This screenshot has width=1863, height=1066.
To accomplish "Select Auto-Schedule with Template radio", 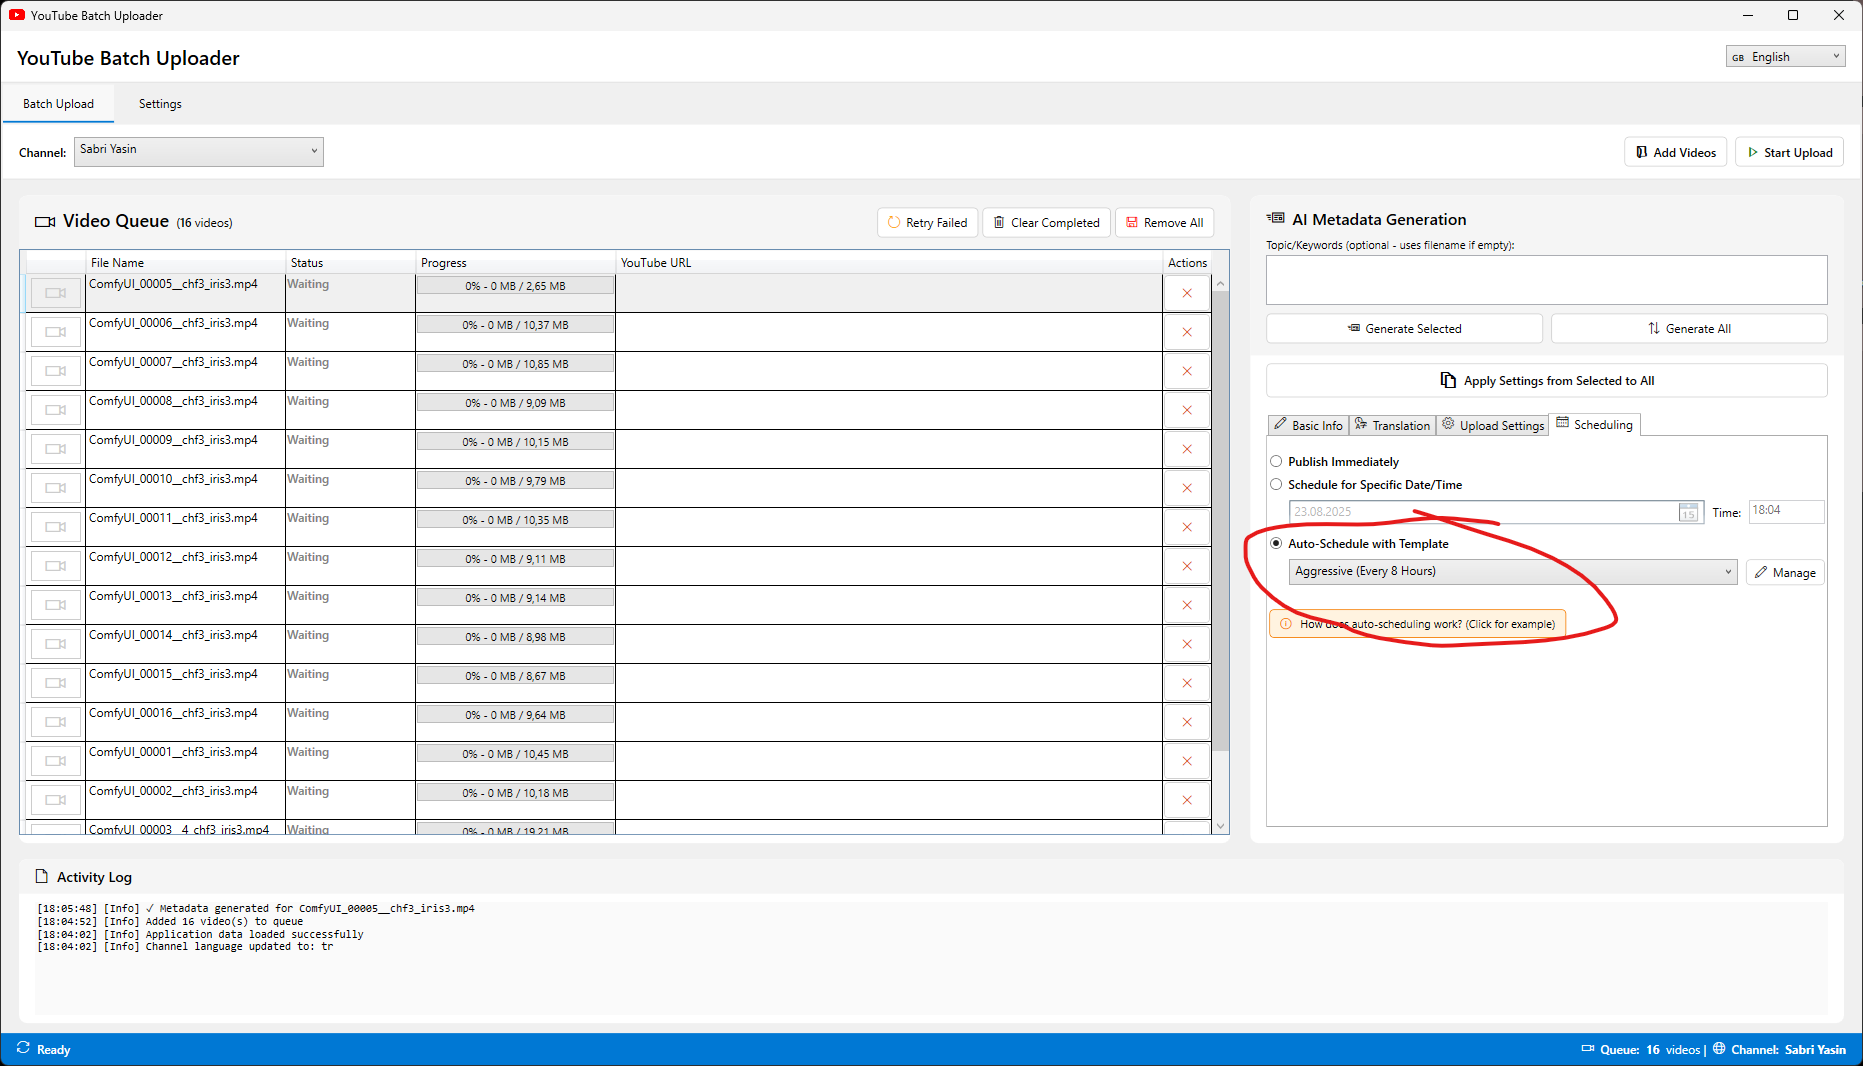I will (1276, 544).
